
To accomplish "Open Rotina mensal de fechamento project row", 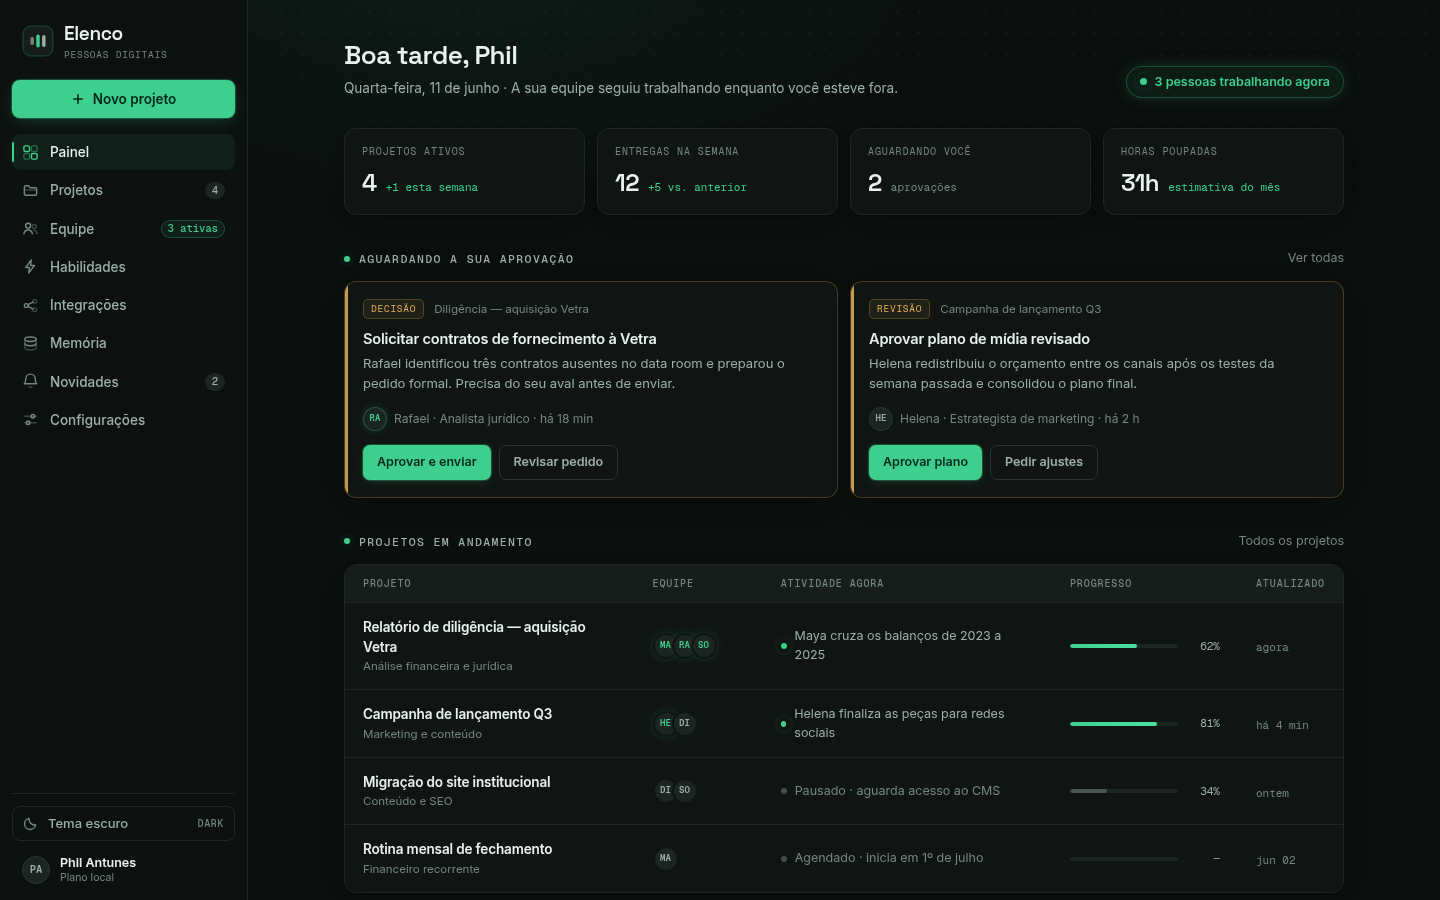I will (x=844, y=858).
